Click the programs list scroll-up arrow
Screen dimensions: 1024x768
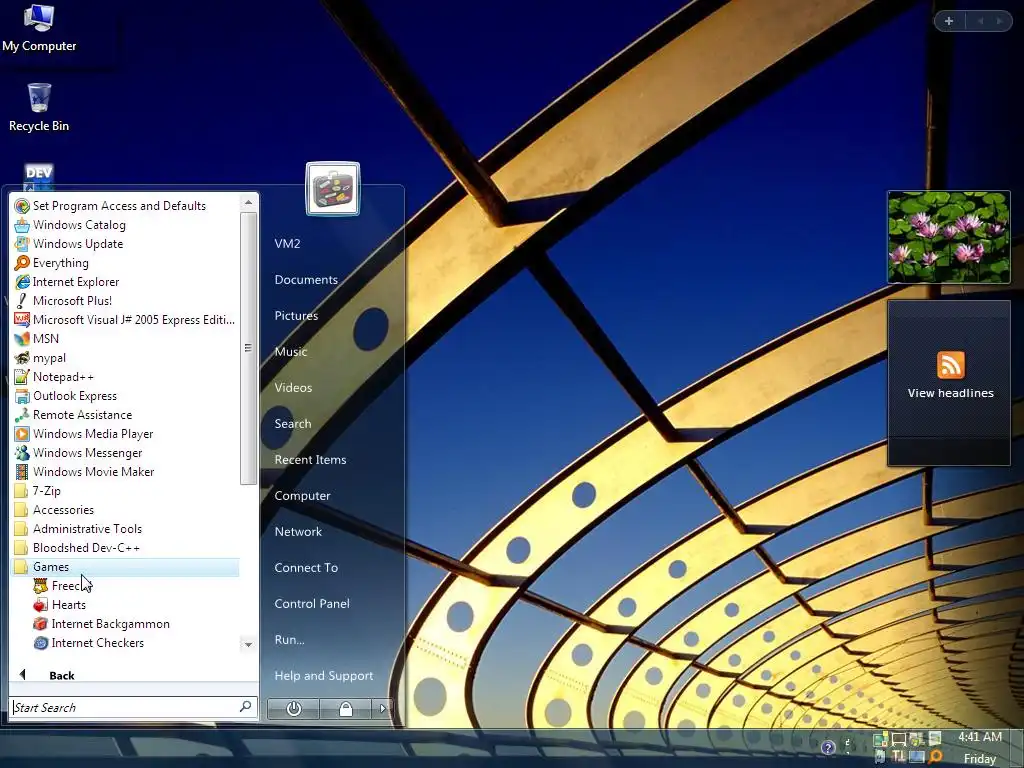(x=248, y=202)
